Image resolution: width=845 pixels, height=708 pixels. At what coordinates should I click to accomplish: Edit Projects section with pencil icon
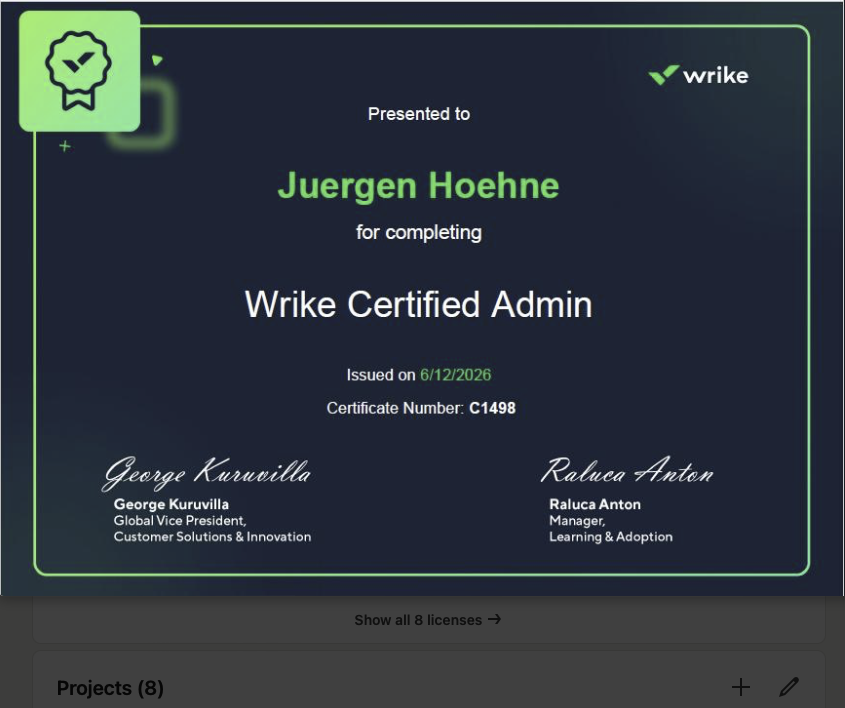click(x=789, y=687)
